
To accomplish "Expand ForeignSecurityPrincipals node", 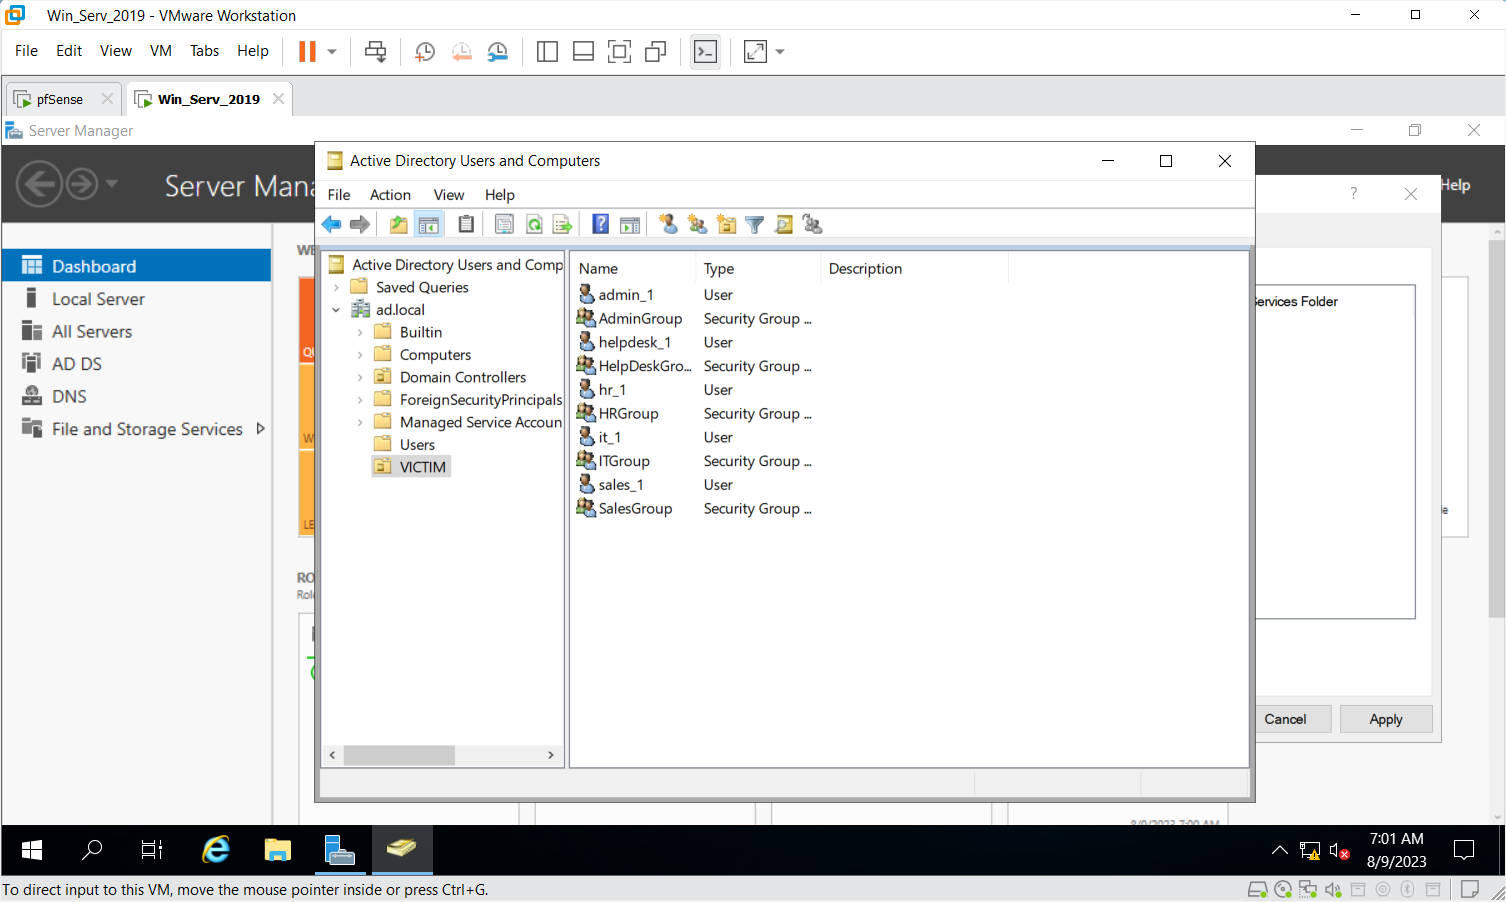I will (360, 400).
